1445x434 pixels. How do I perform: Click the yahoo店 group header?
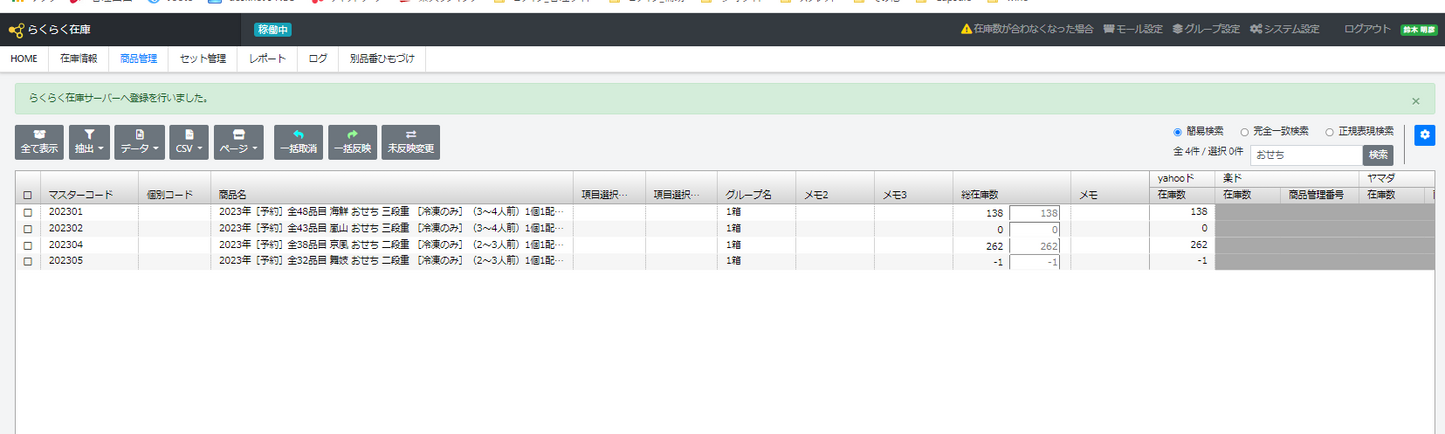tap(1182, 178)
